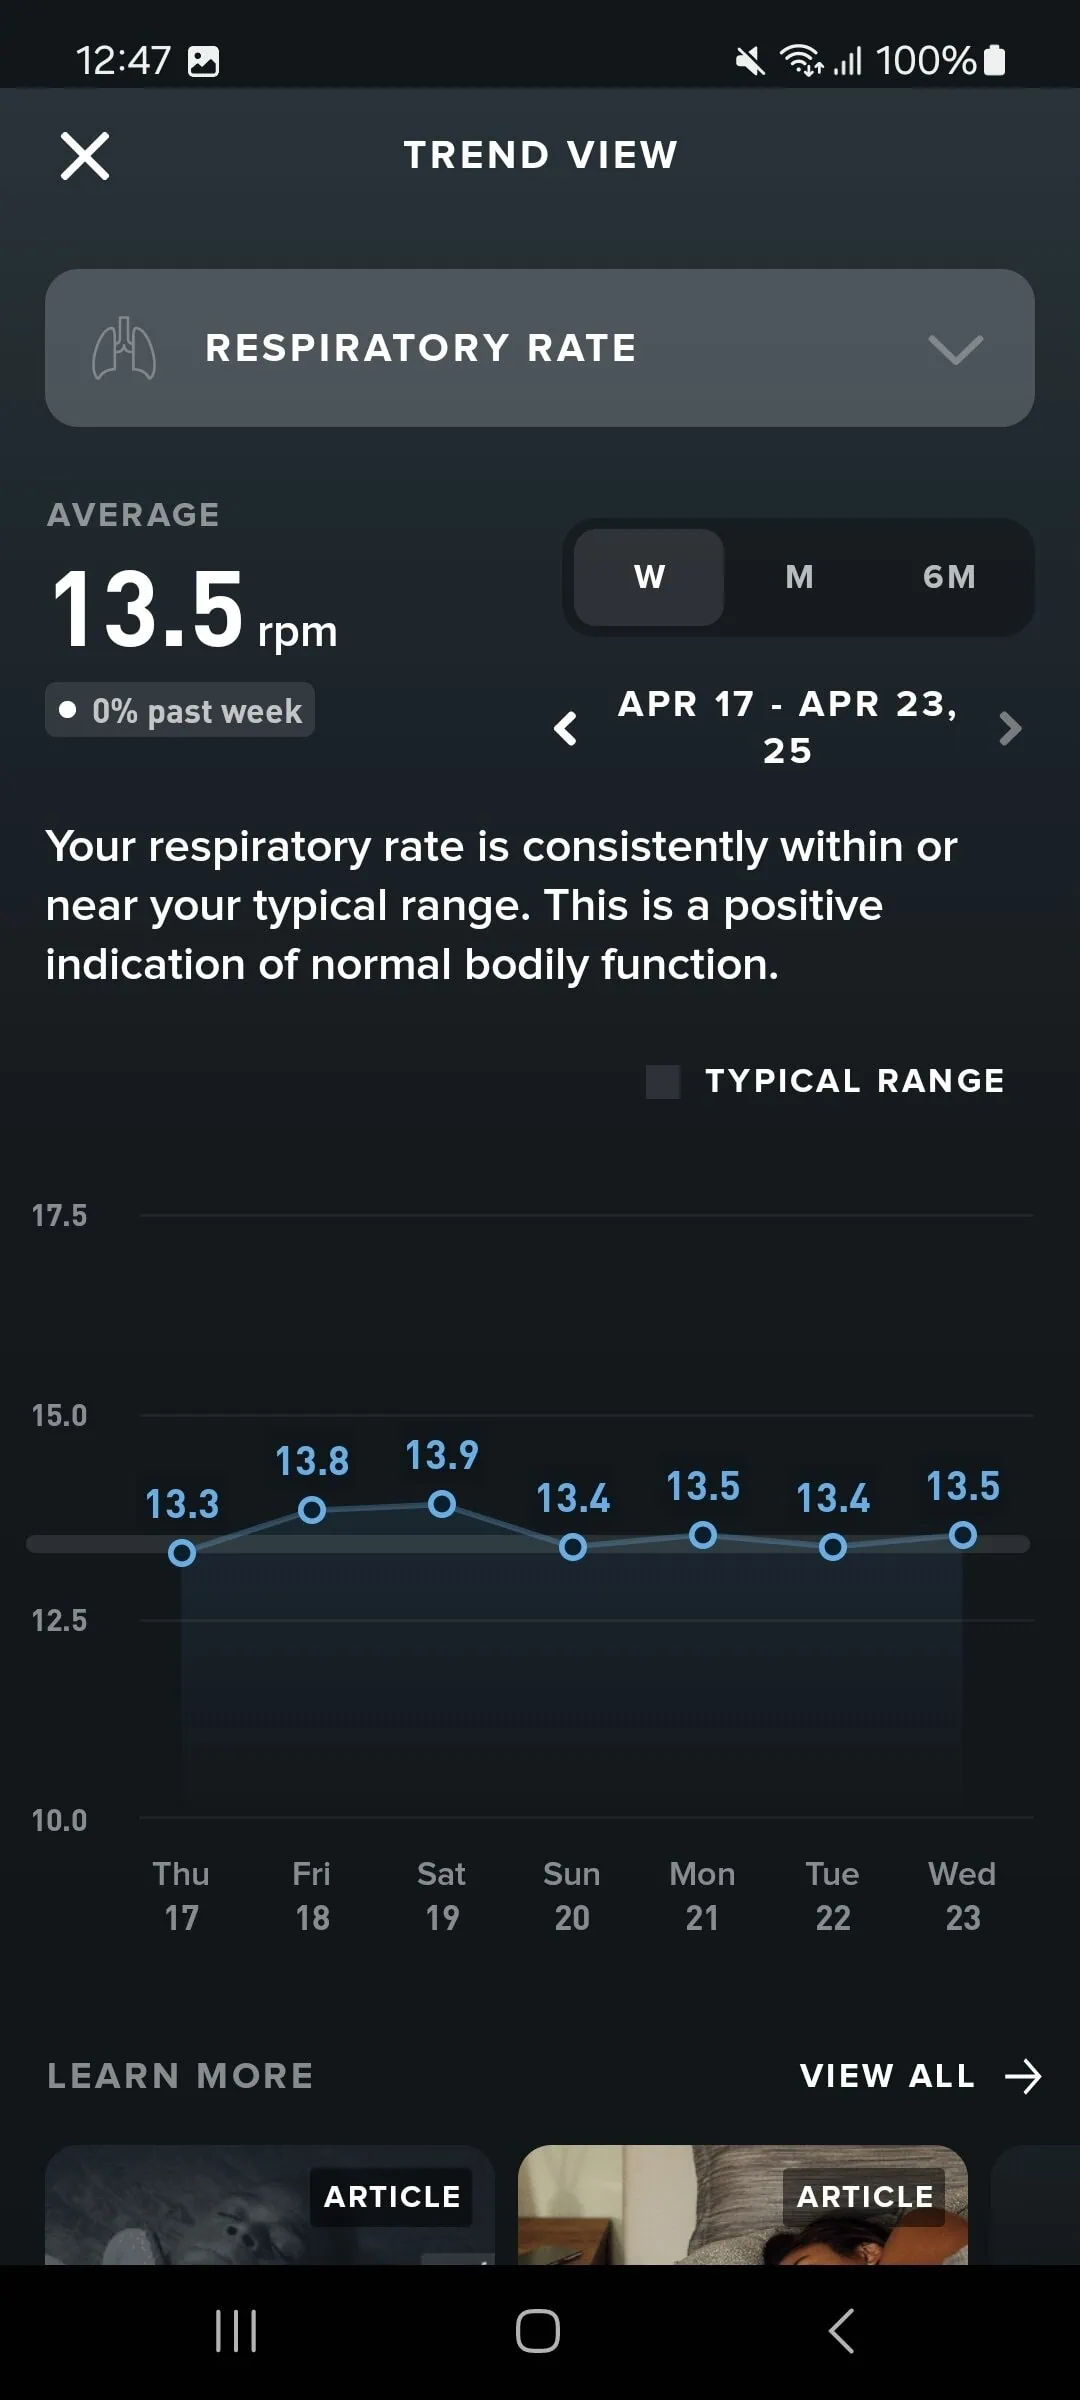This screenshot has height=2400, width=1080.
Task: Select the Wed 23 data point
Action: click(x=963, y=1535)
